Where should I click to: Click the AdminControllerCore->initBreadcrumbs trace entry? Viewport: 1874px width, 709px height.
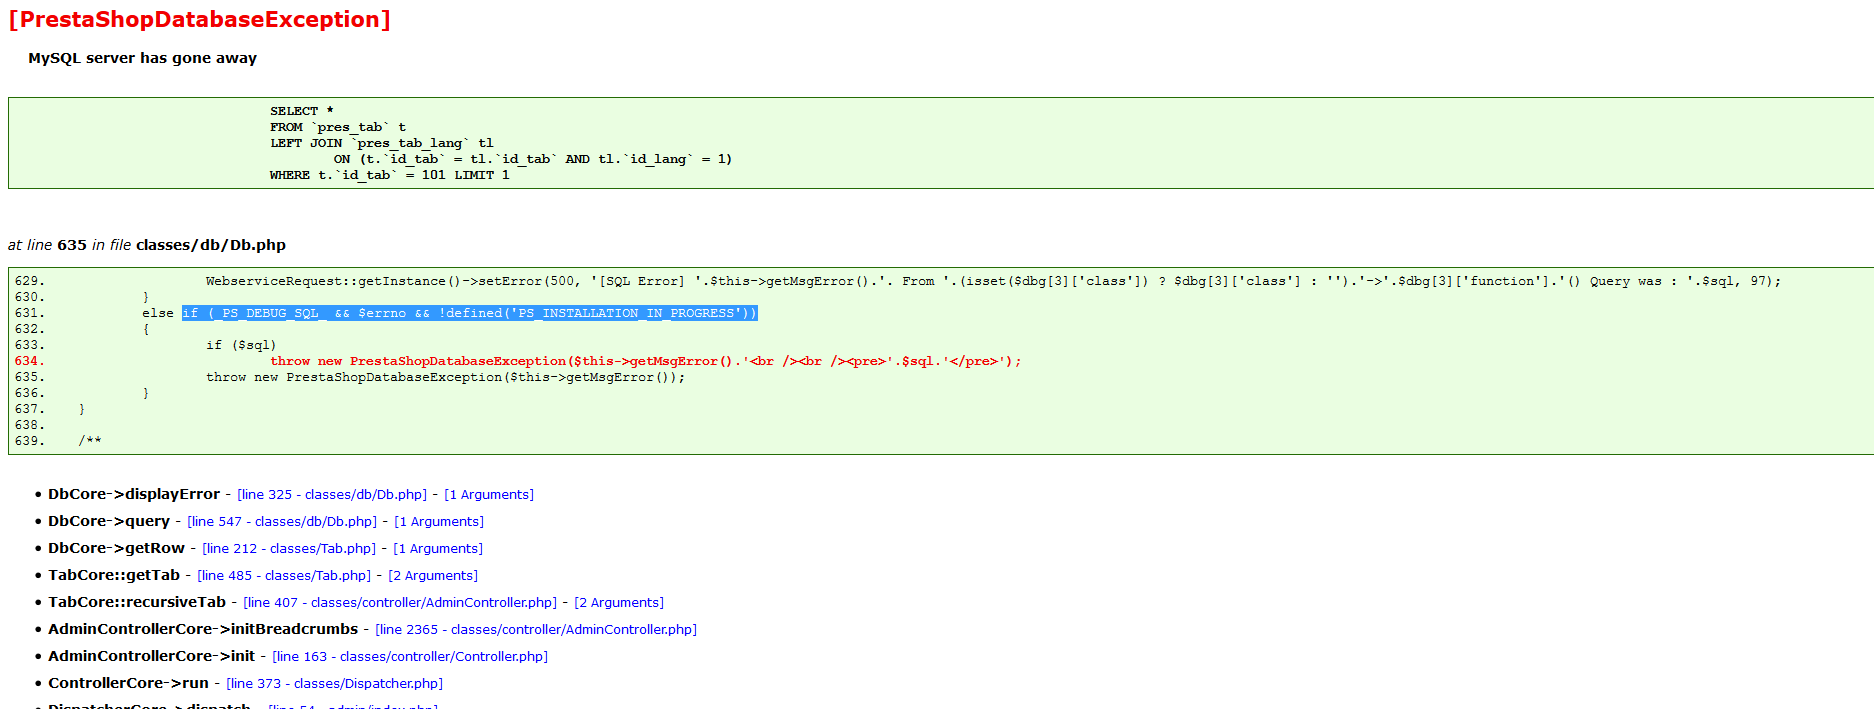(203, 629)
